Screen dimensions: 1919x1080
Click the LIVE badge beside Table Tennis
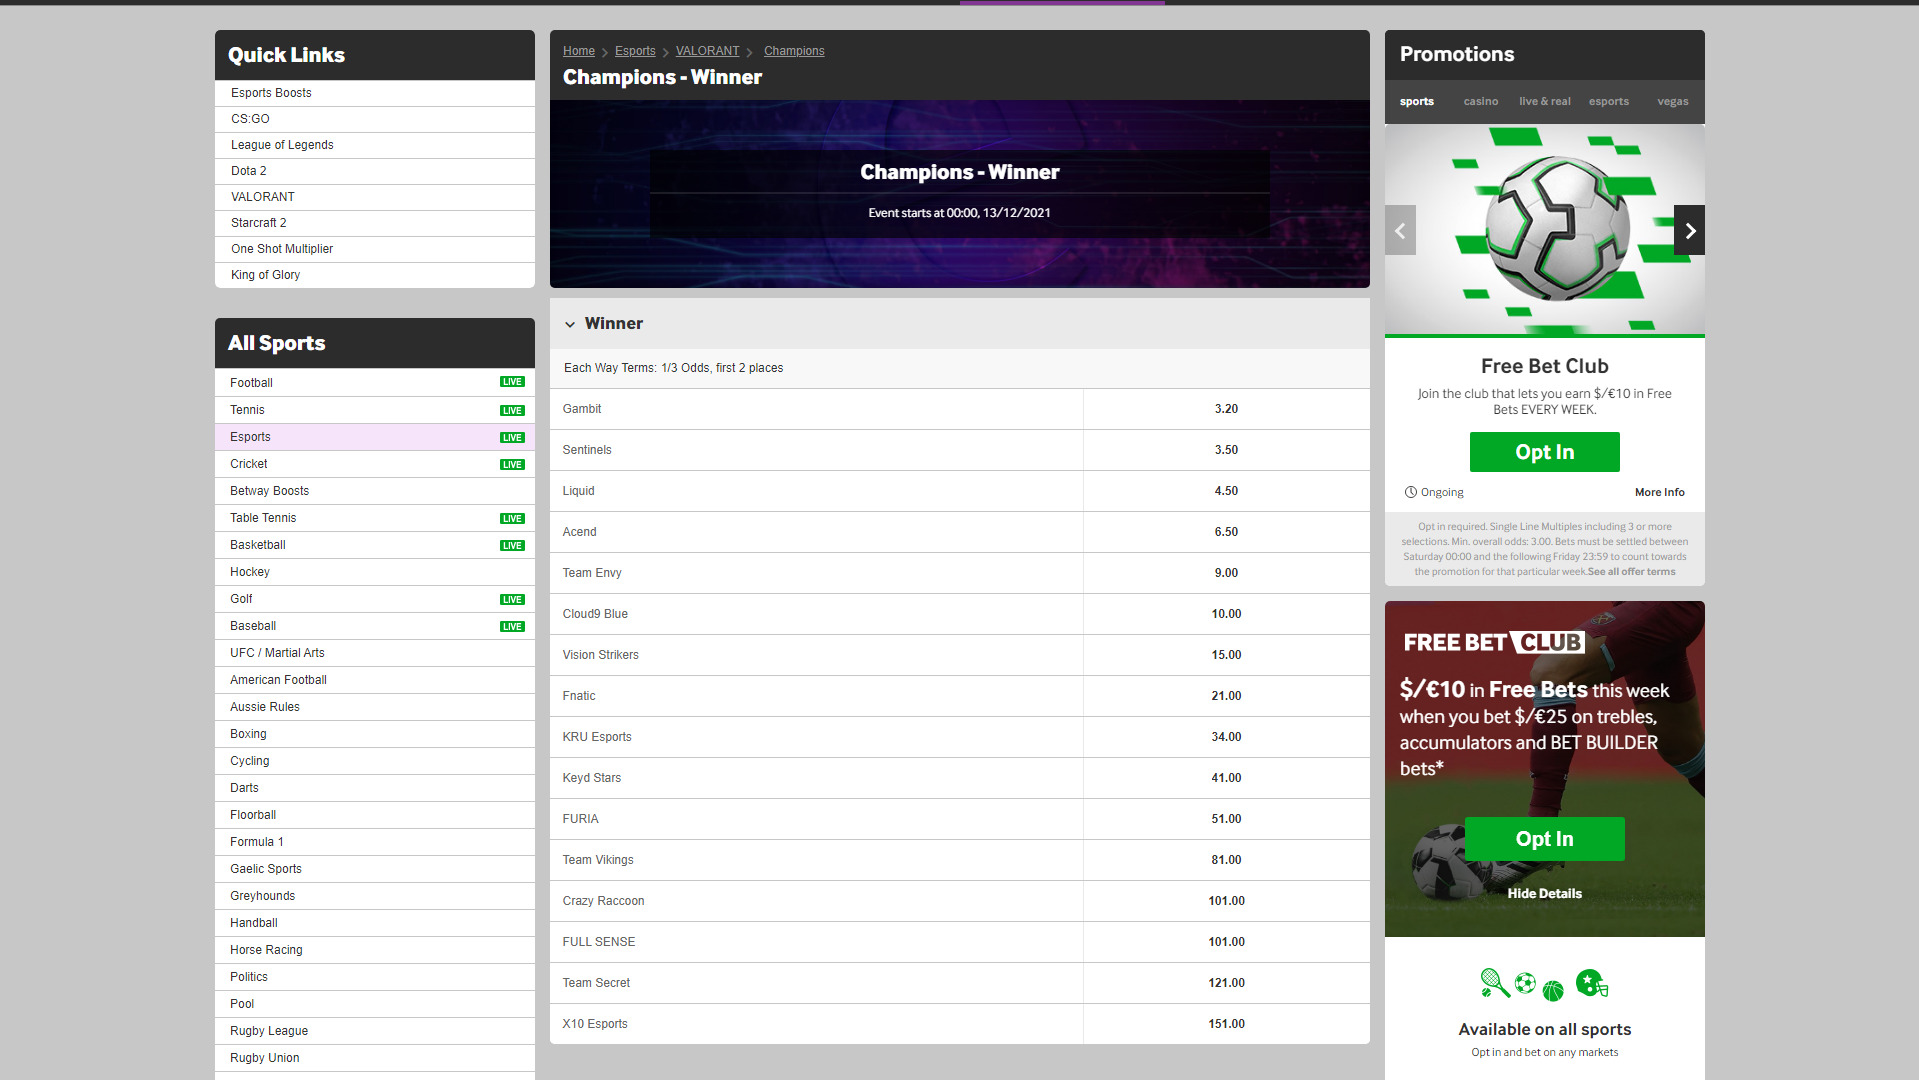(512, 518)
